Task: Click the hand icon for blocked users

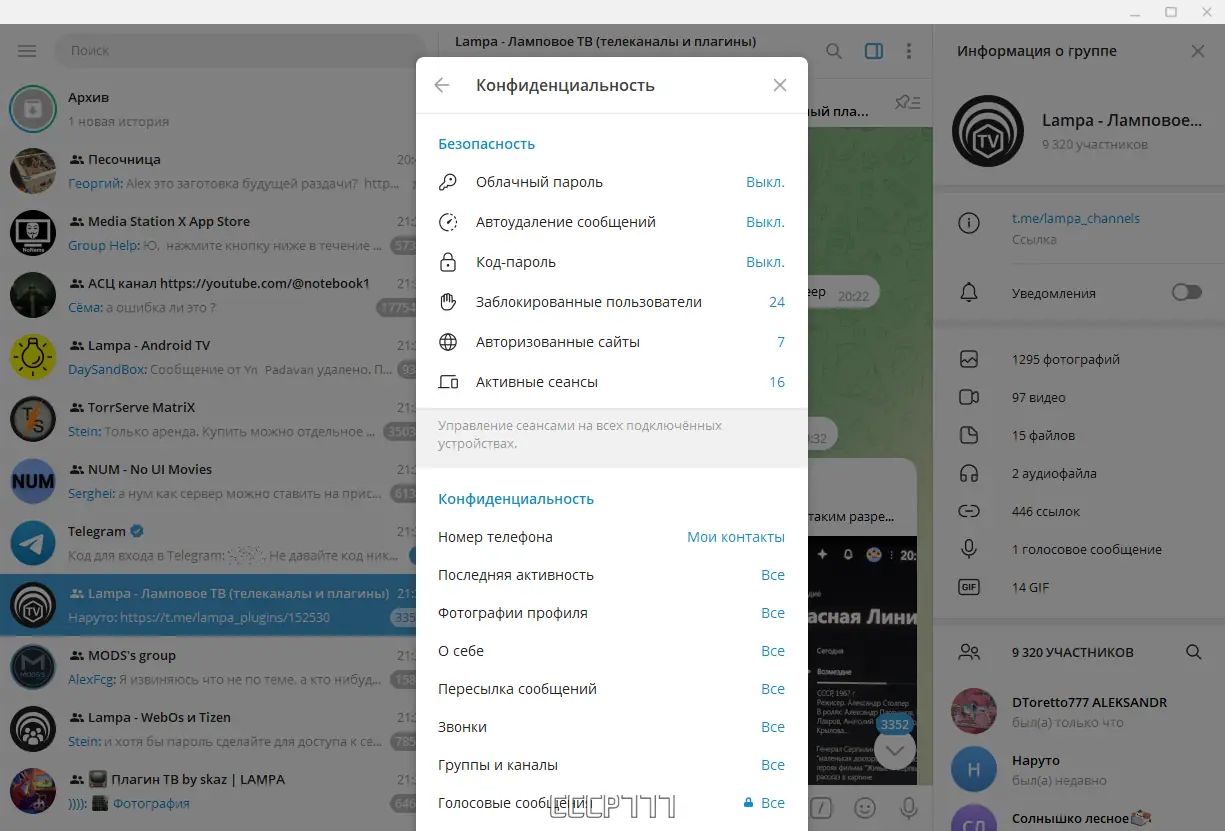Action: tap(448, 302)
